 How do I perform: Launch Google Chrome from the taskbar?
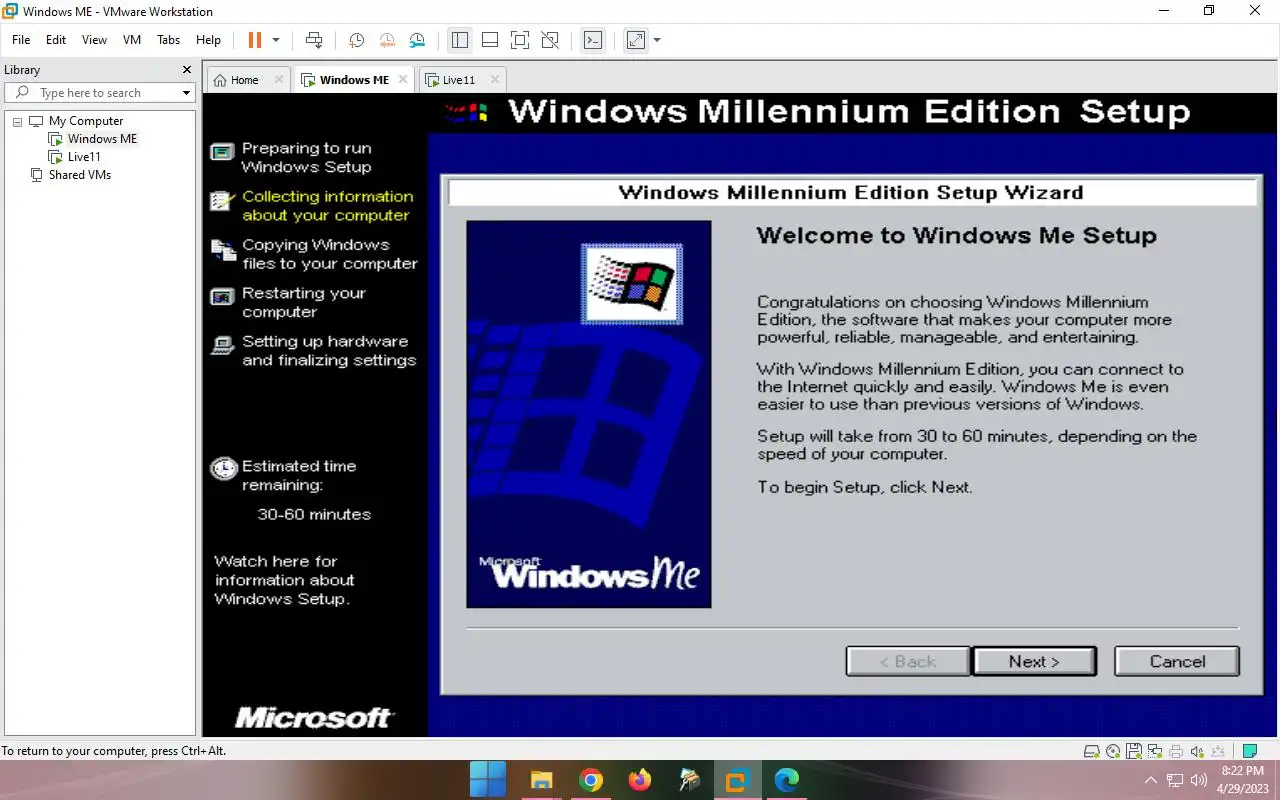pos(590,780)
